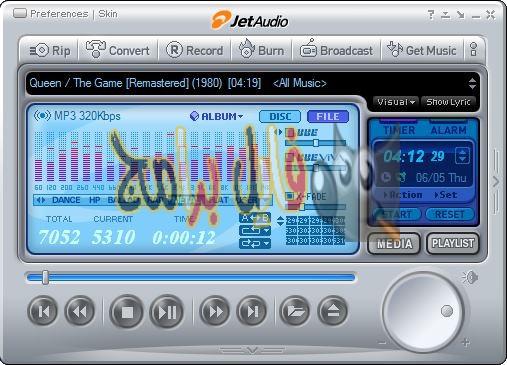Screen dimensions: 507x365
Task: Launch the Broadcast feature
Action: pyautogui.click(x=336, y=50)
